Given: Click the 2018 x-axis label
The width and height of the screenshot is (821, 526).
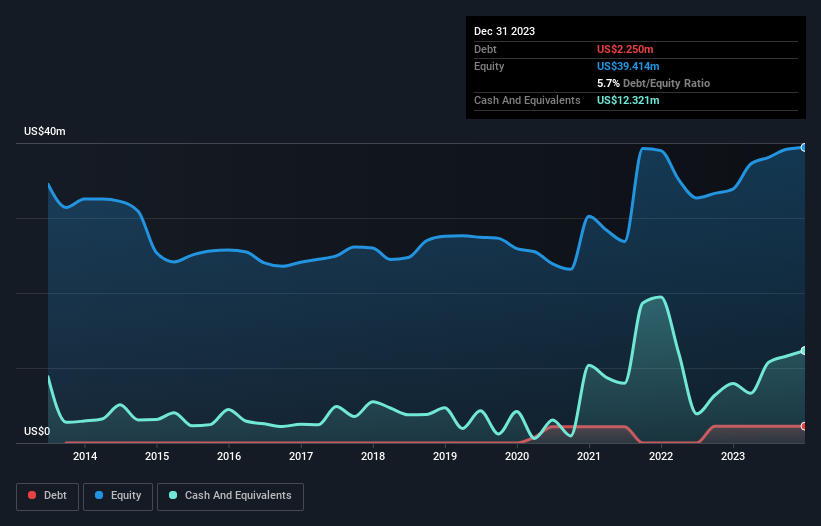Looking at the screenshot, I should click(373, 456).
